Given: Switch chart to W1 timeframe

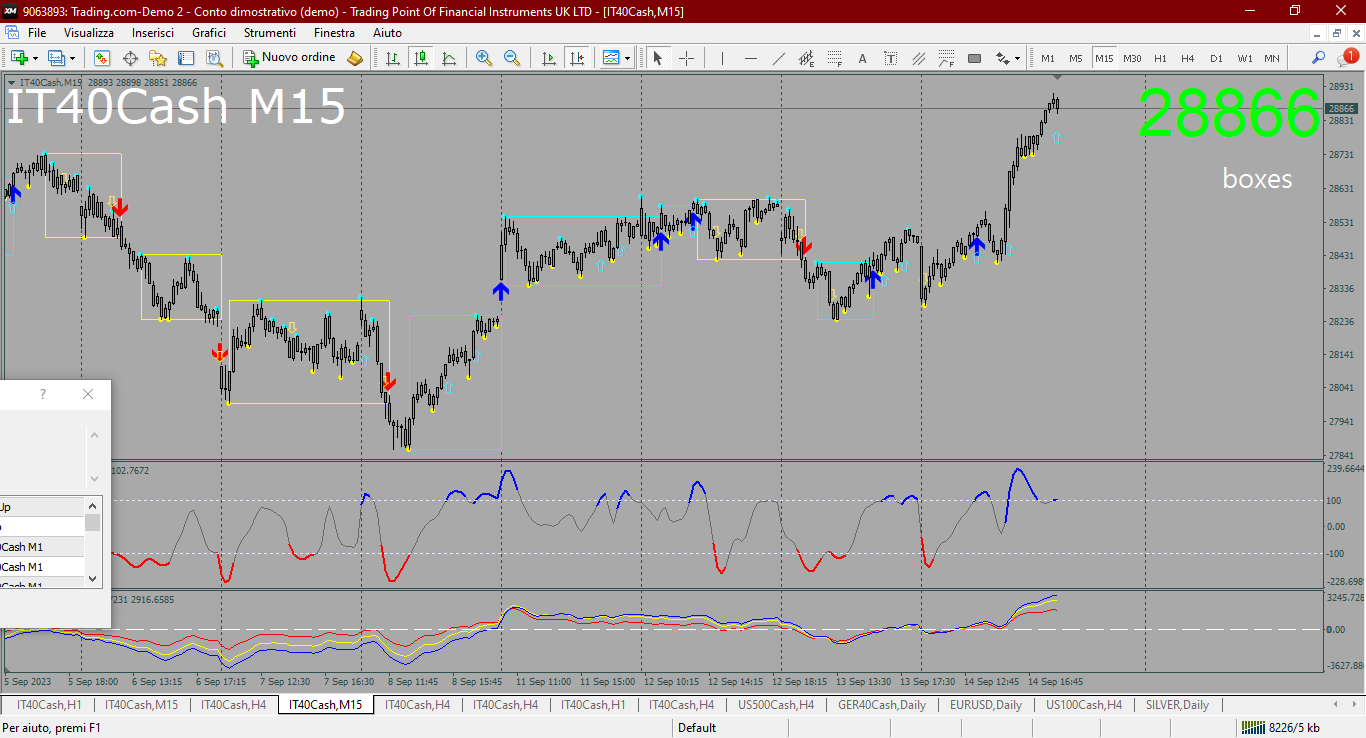Looking at the screenshot, I should point(1244,58).
